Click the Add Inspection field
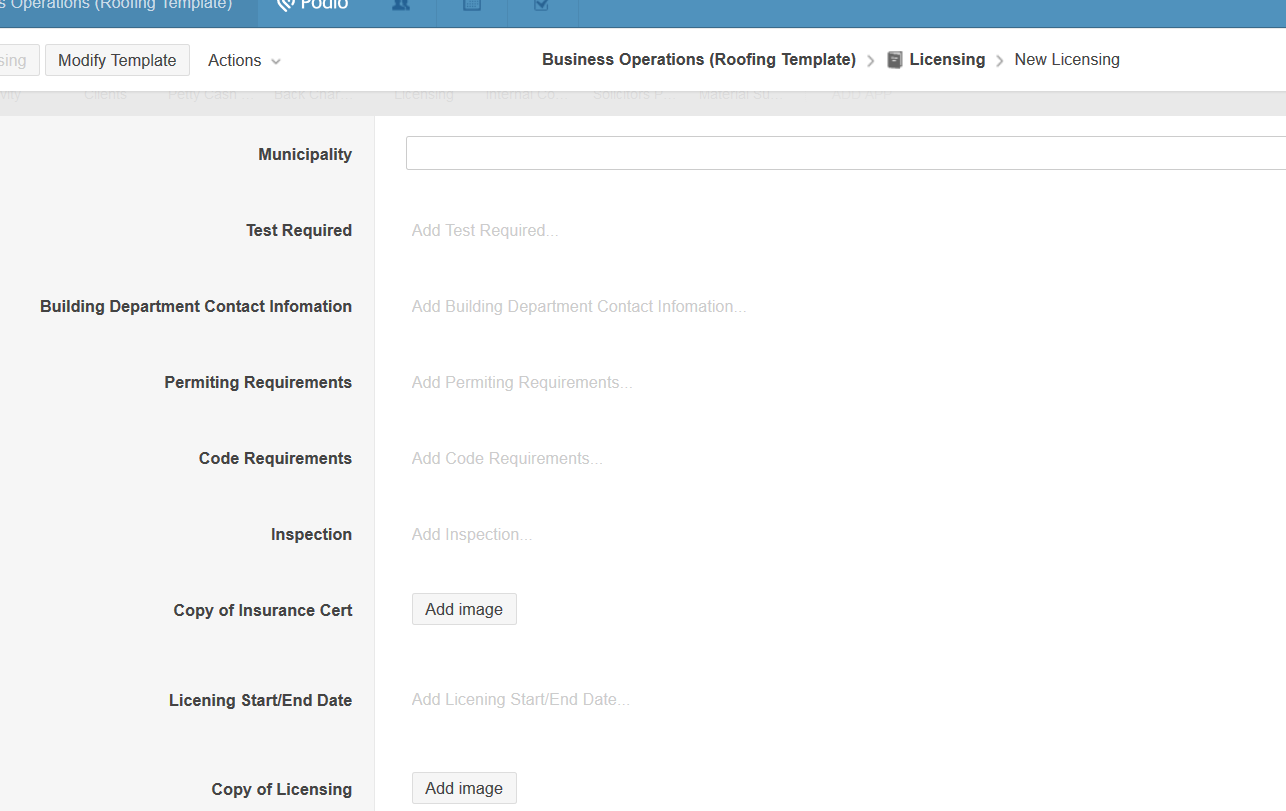 [472, 535]
